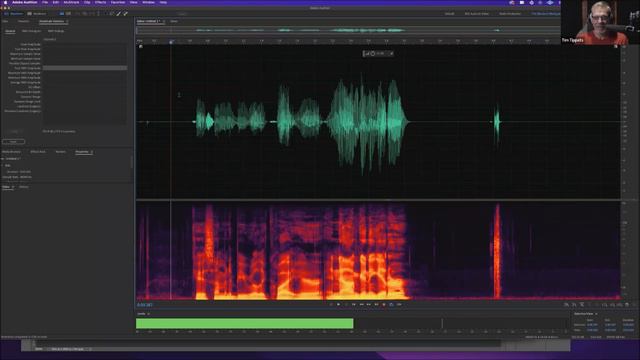
Task: Switch to the Multitrack editor view
Action: [37, 13]
